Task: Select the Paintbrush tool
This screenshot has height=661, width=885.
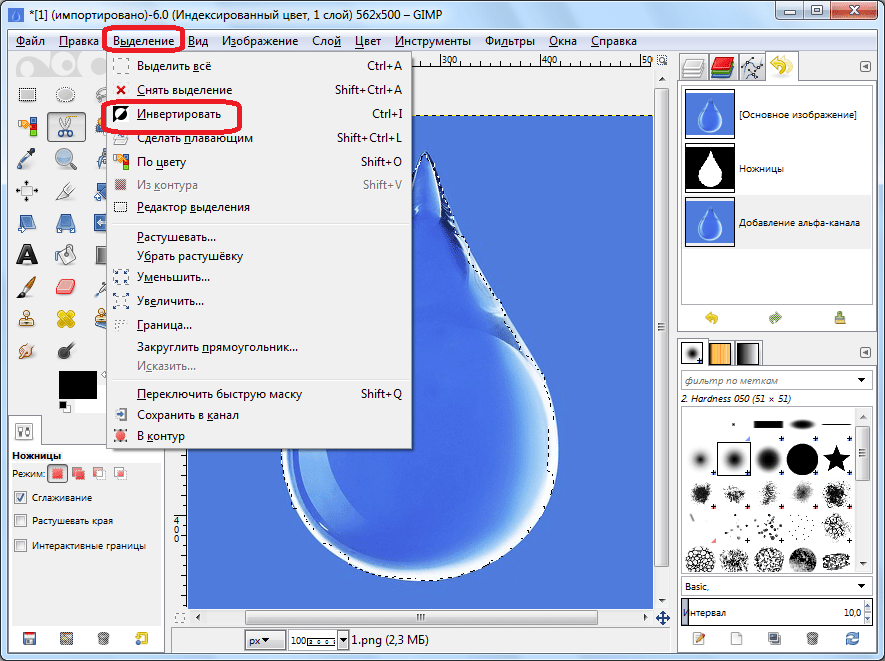Action: 27,287
